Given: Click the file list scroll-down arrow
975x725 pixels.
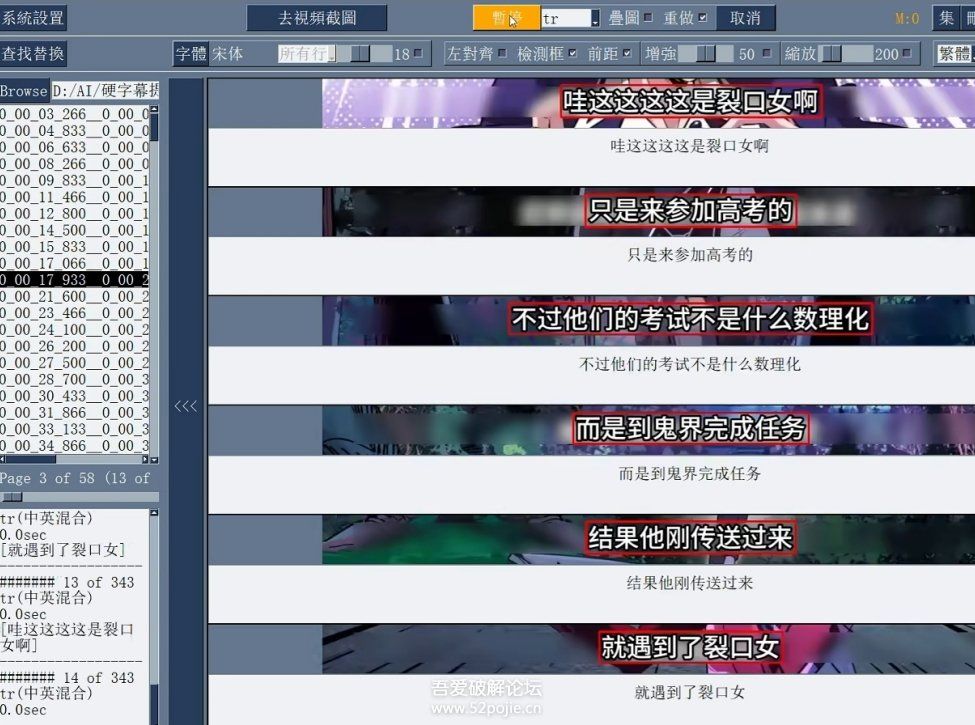Looking at the screenshot, I should [x=154, y=460].
